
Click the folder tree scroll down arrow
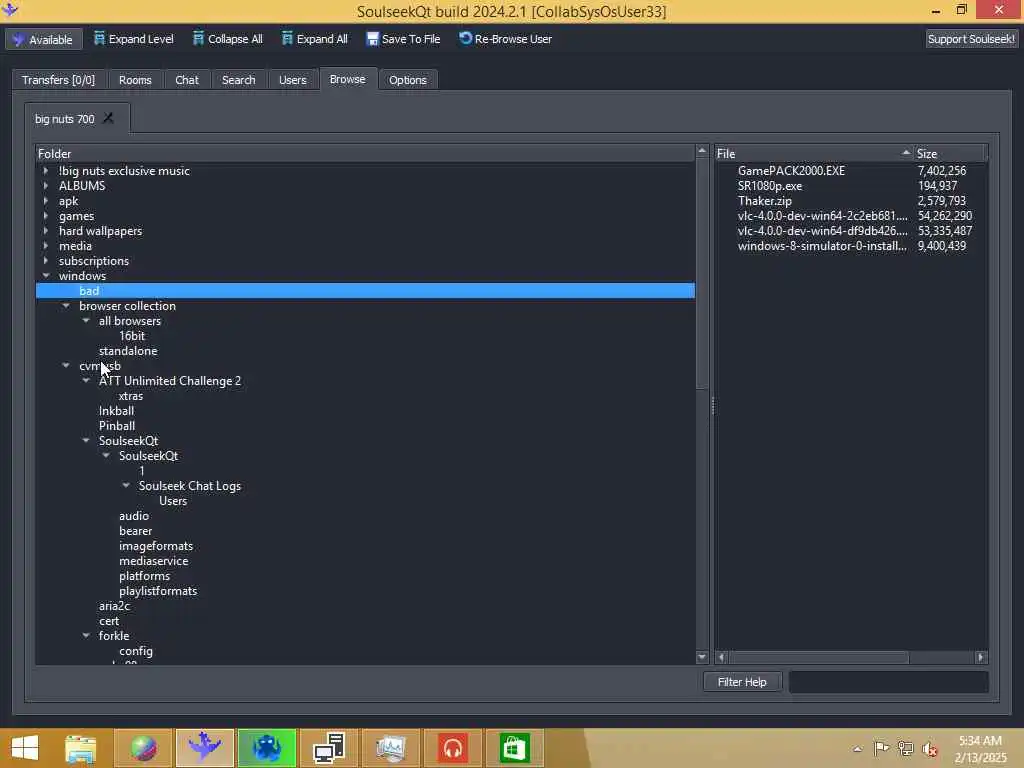pos(702,657)
